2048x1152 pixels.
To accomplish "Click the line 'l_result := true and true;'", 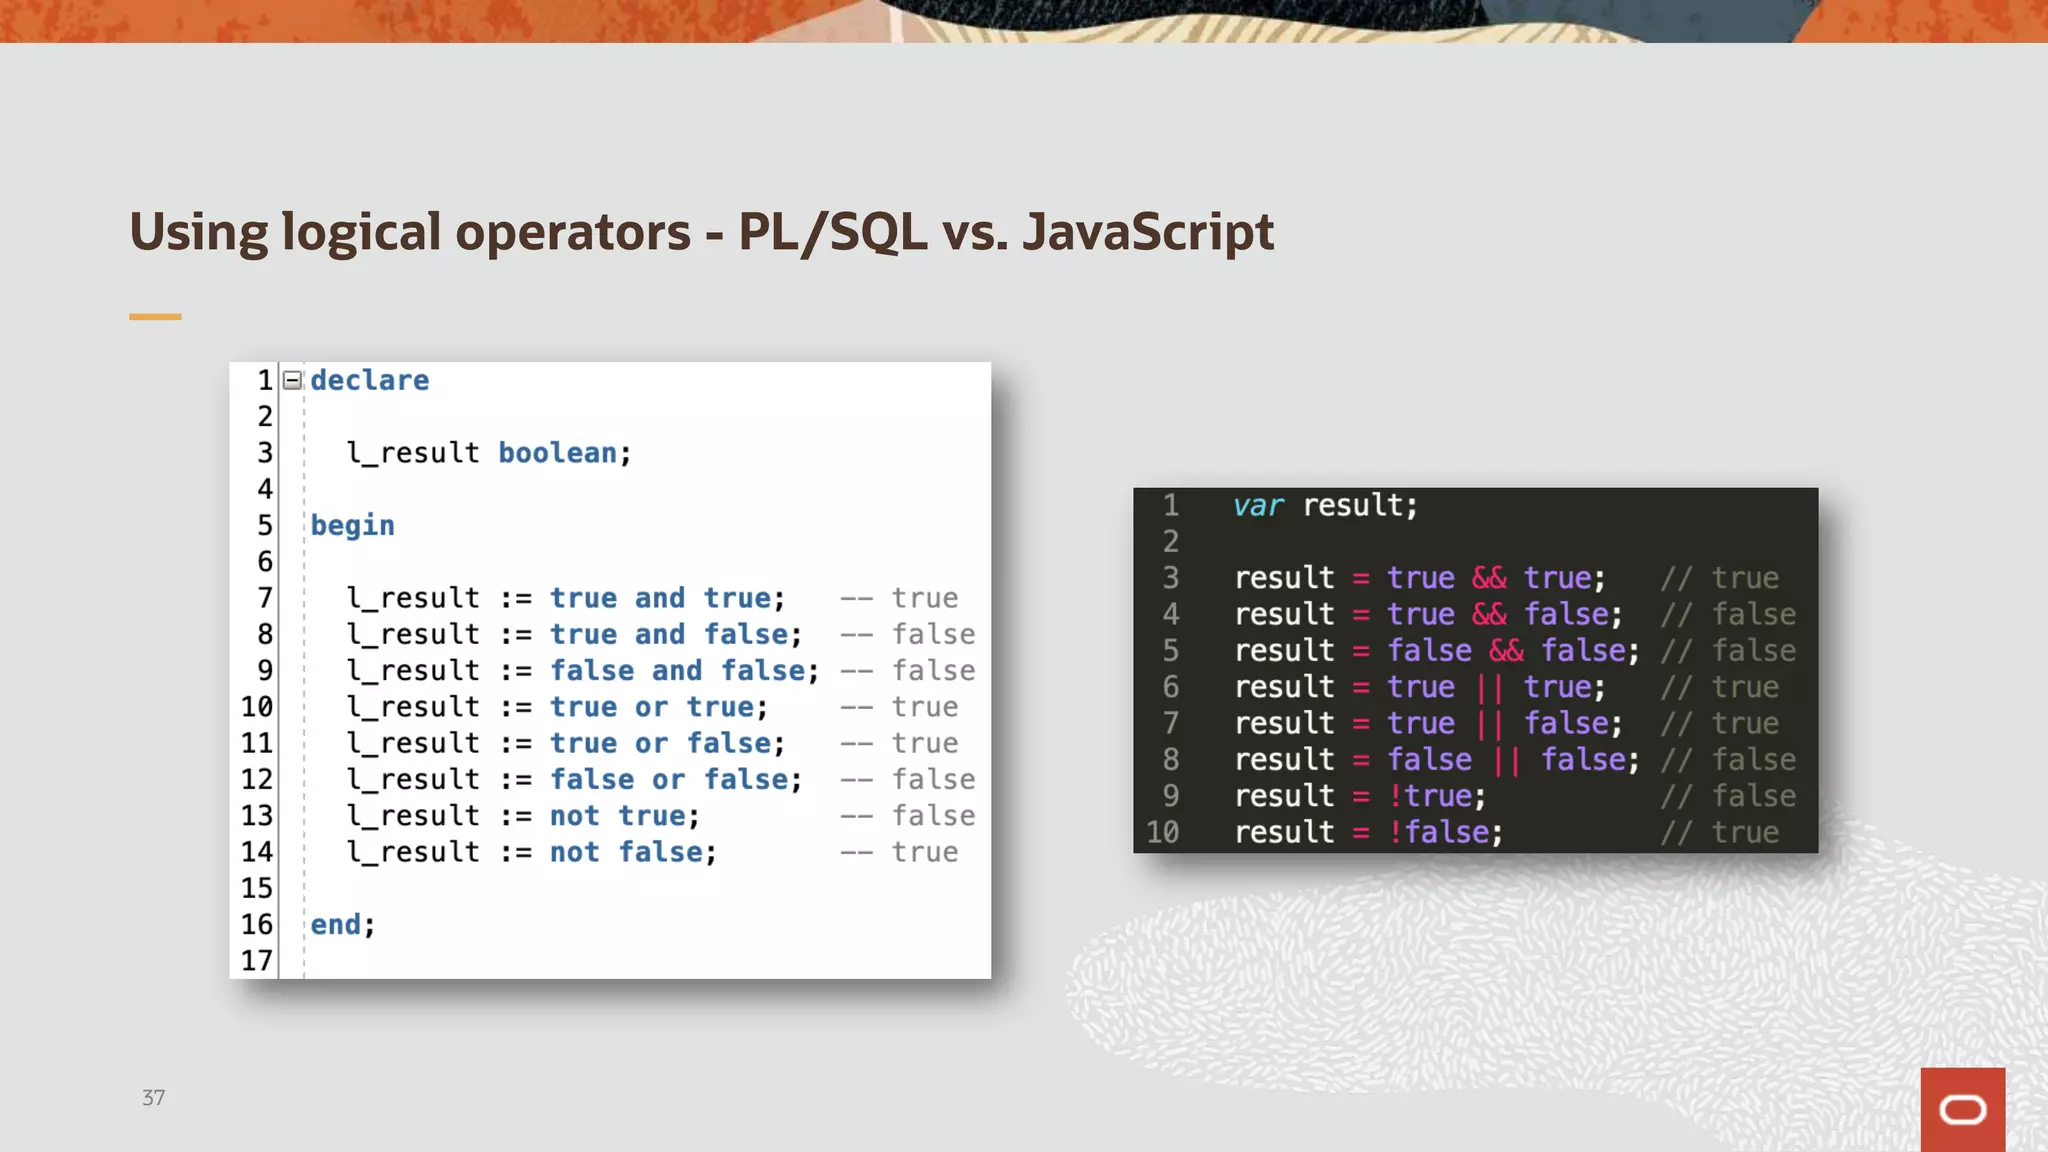I will pos(566,598).
